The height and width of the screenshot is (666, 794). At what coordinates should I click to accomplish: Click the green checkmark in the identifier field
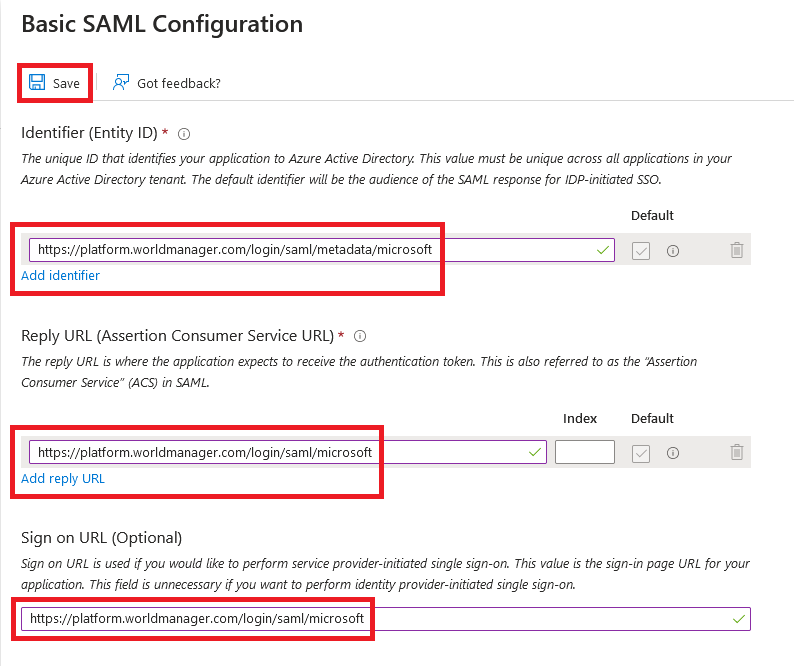click(x=603, y=250)
